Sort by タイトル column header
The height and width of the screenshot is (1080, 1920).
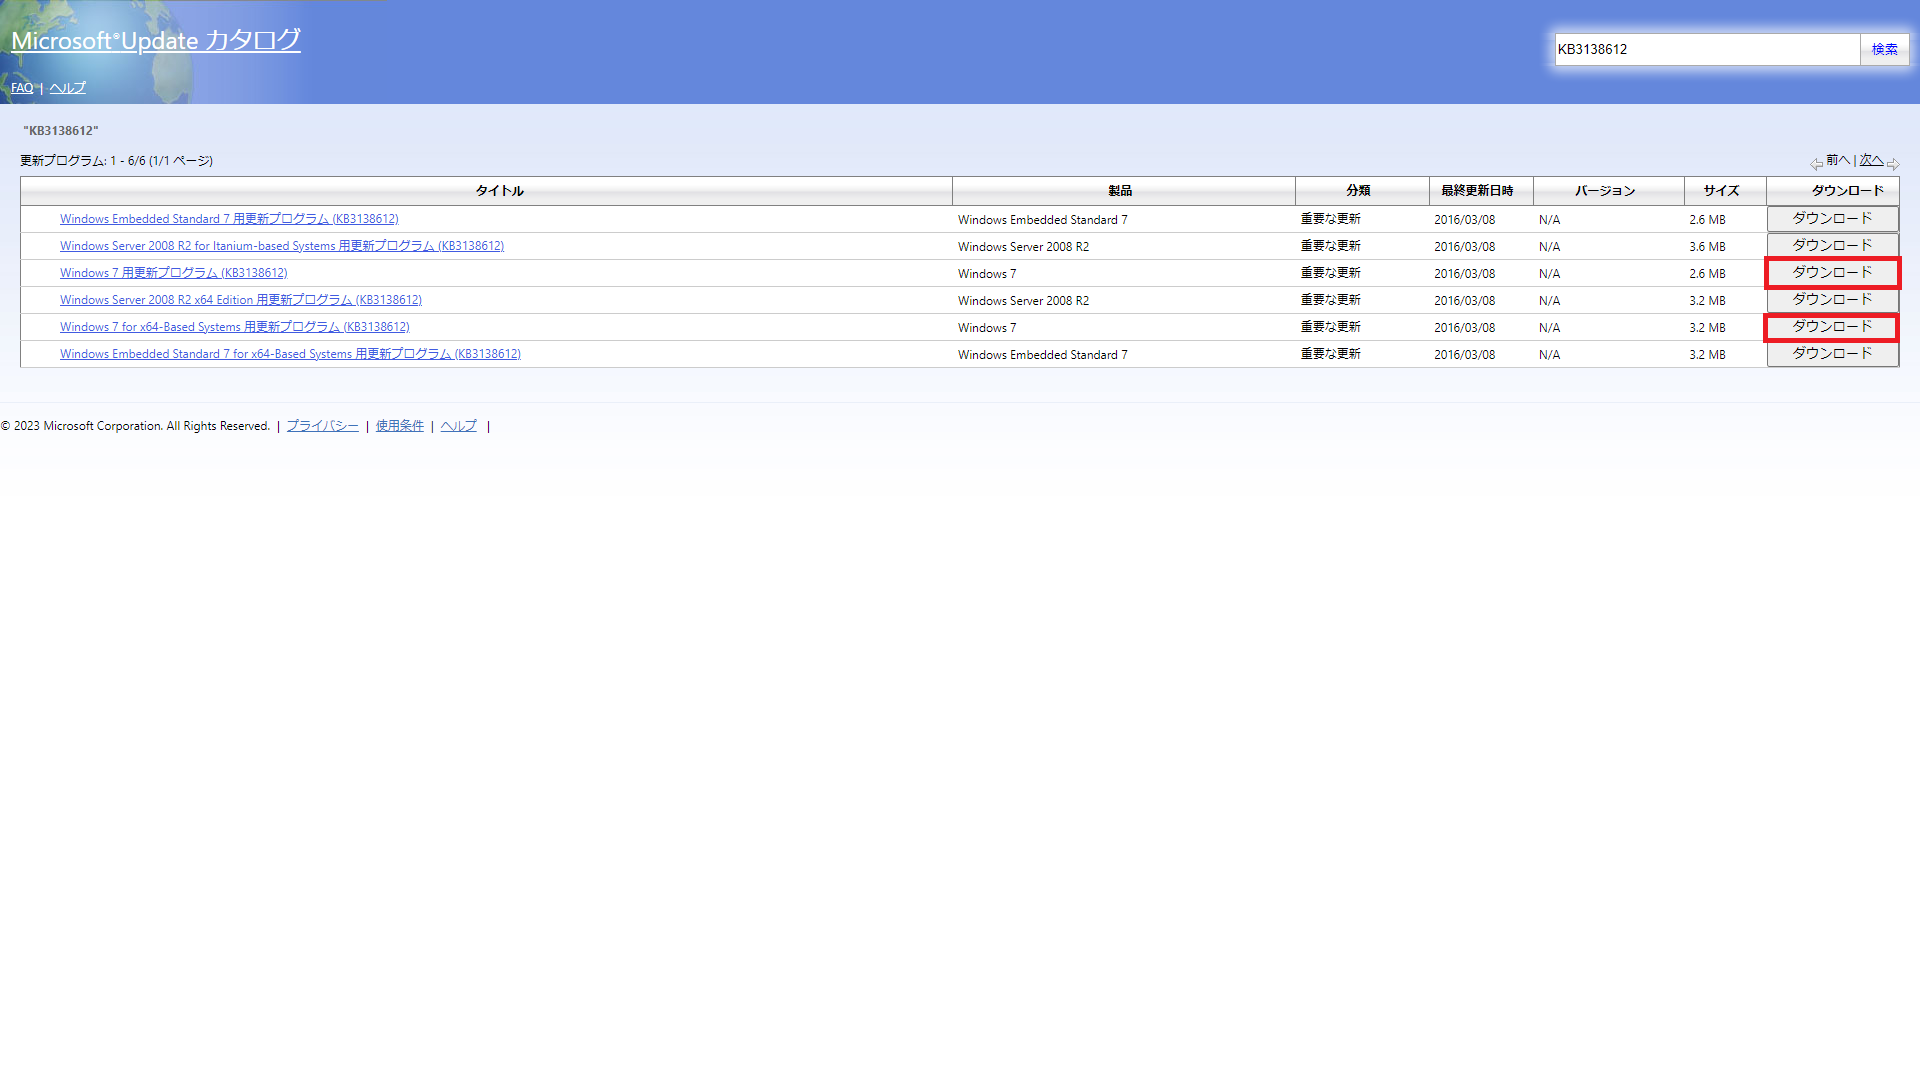499,191
